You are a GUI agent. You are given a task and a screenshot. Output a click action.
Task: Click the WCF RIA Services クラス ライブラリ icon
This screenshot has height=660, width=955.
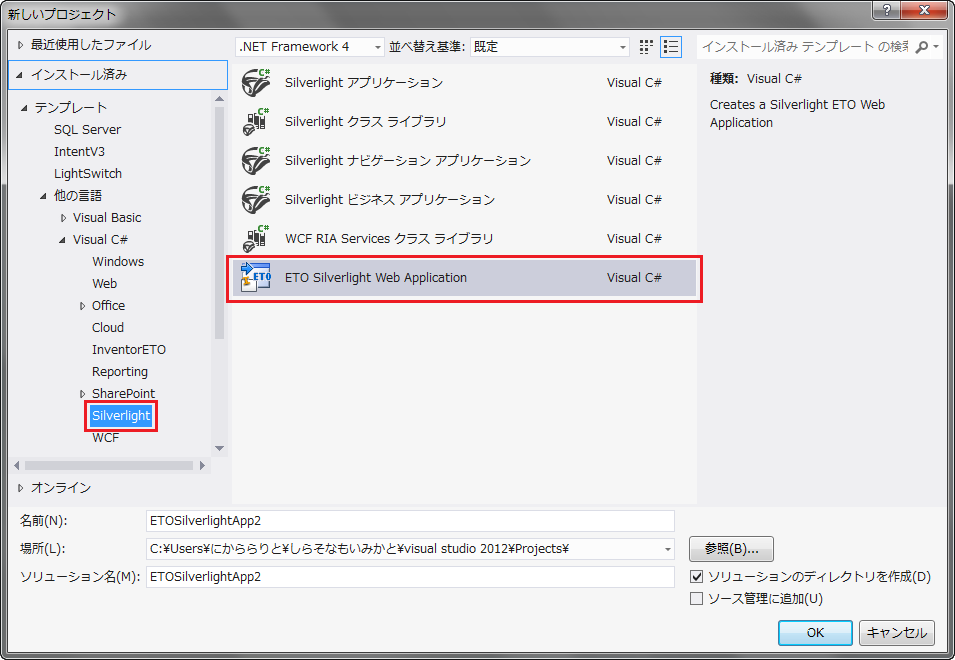[256, 239]
